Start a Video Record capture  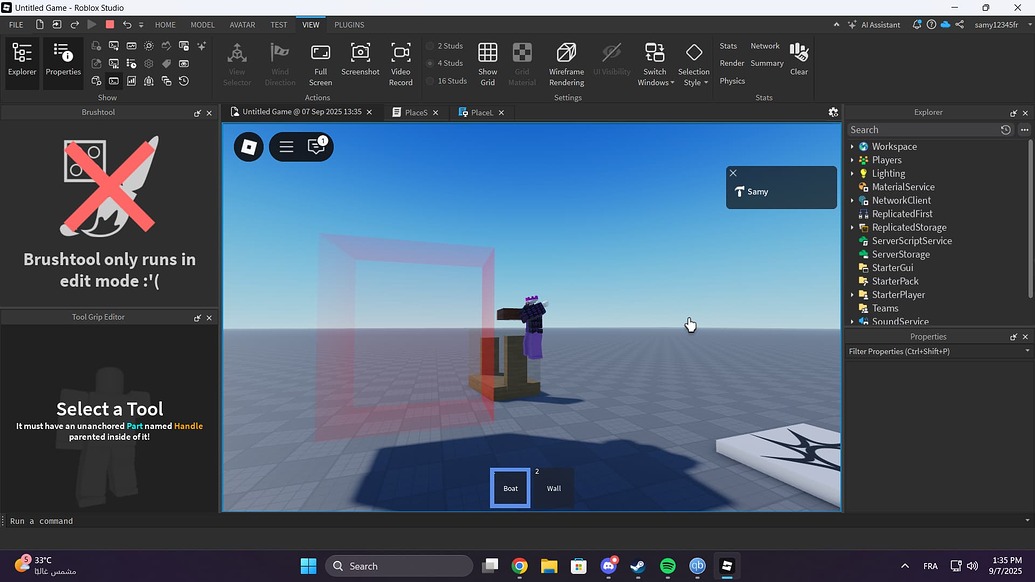coord(400,60)
